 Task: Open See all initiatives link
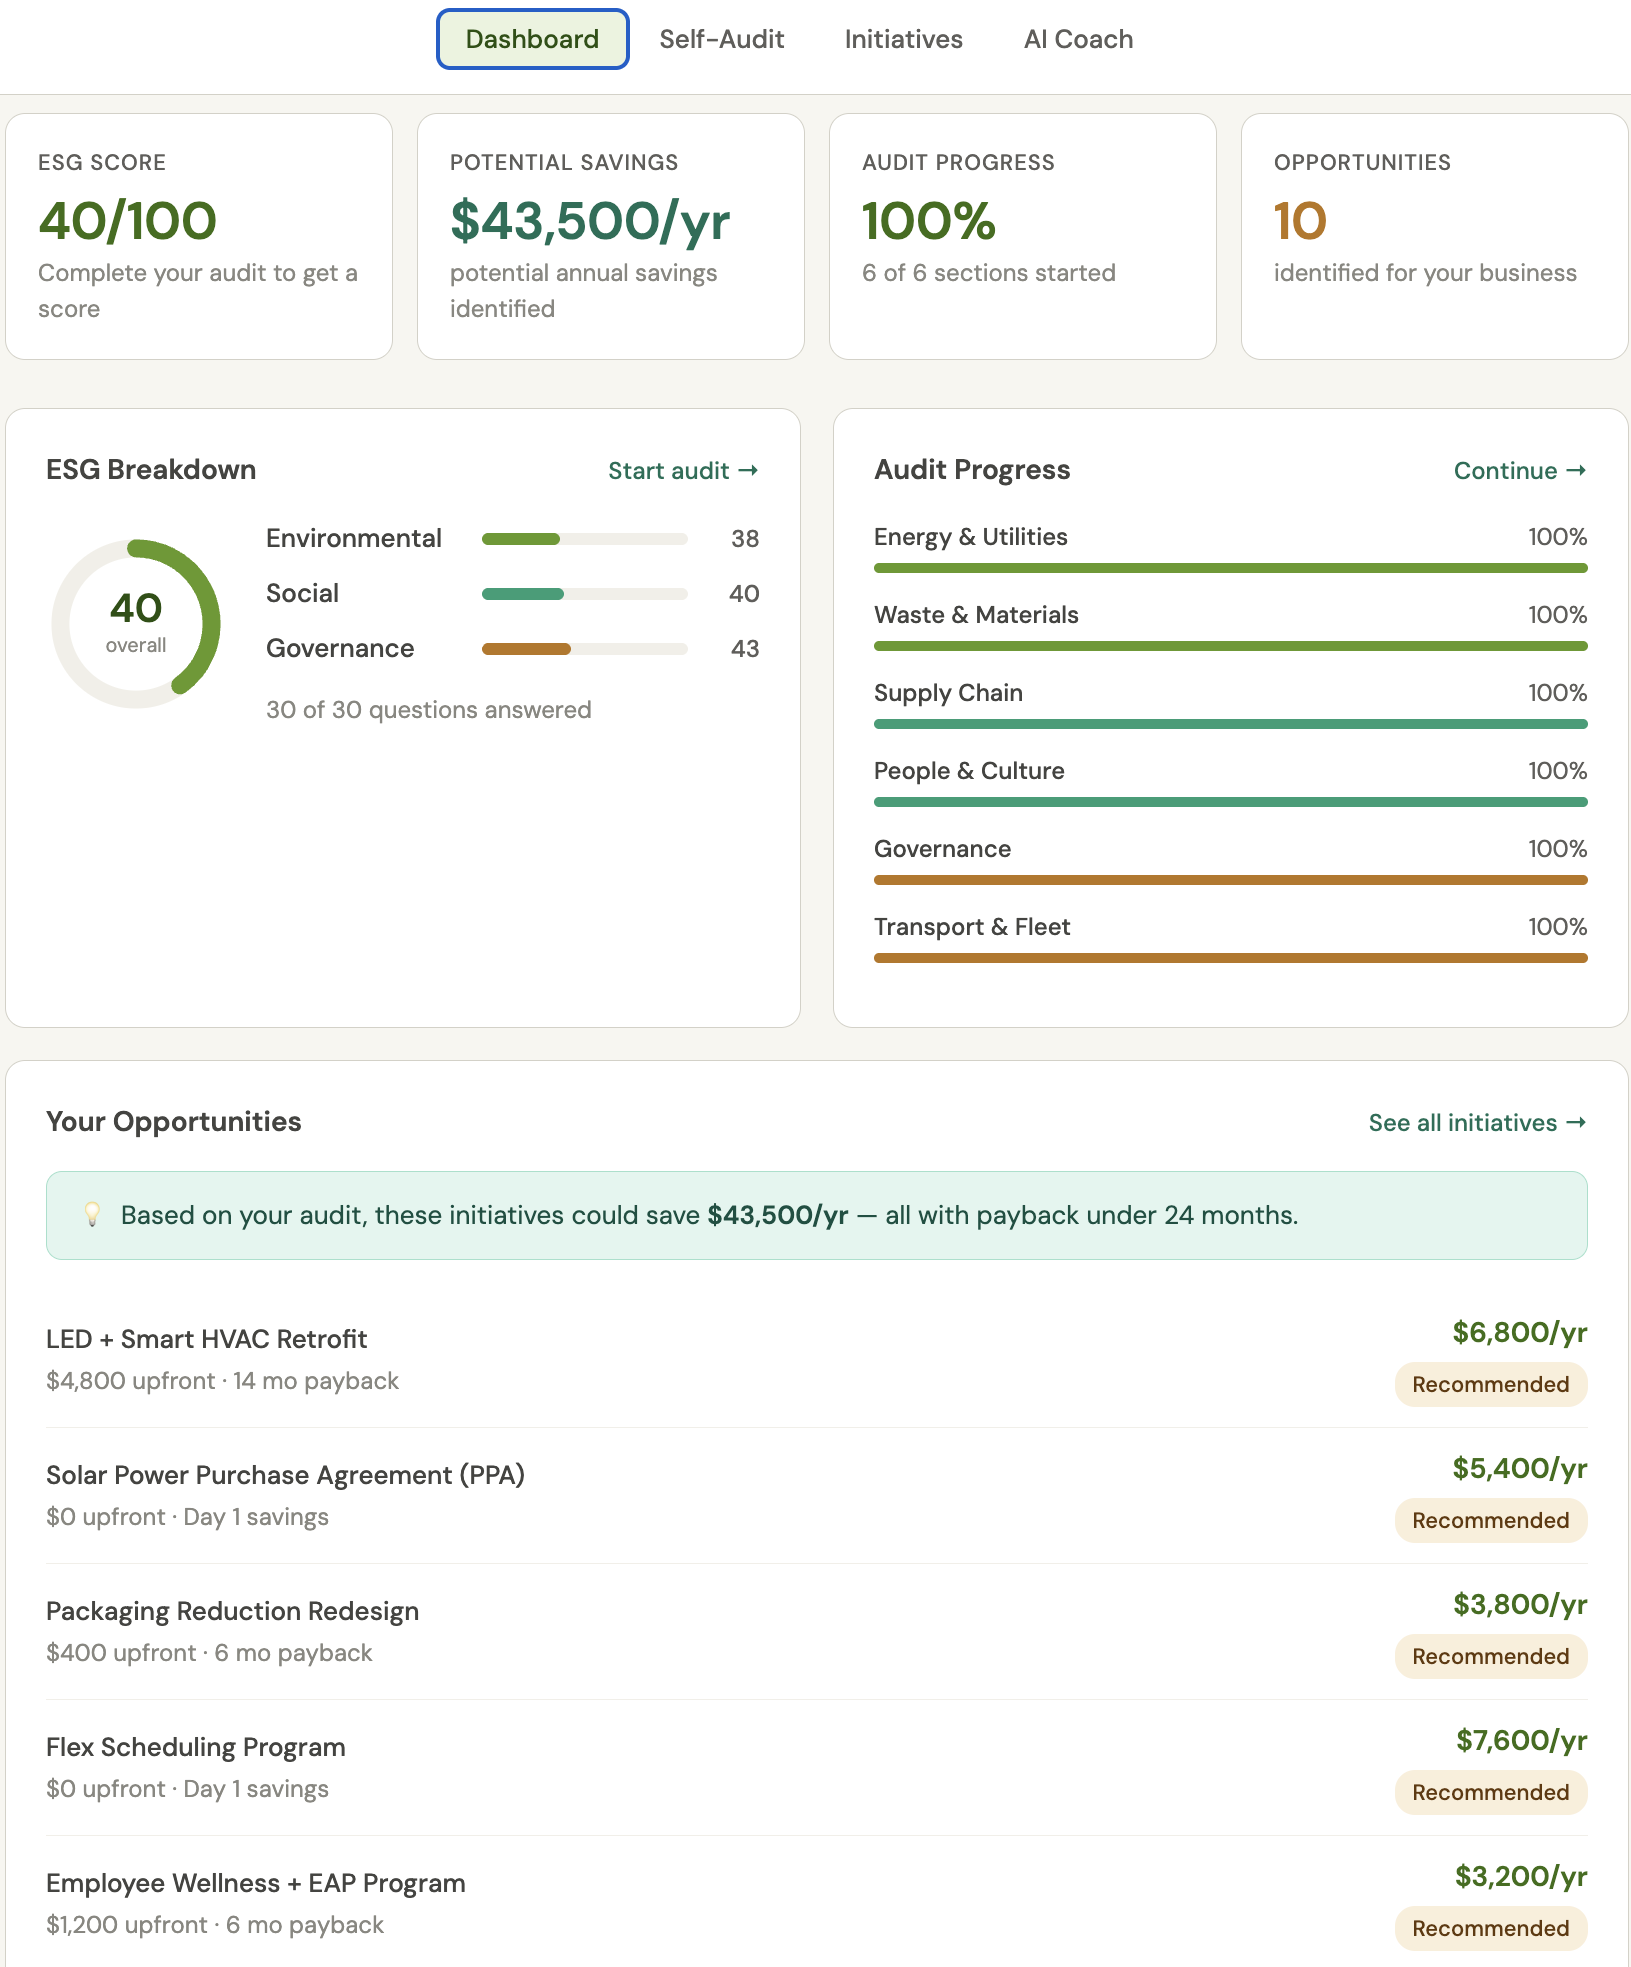click(x=1477, y=1123)
